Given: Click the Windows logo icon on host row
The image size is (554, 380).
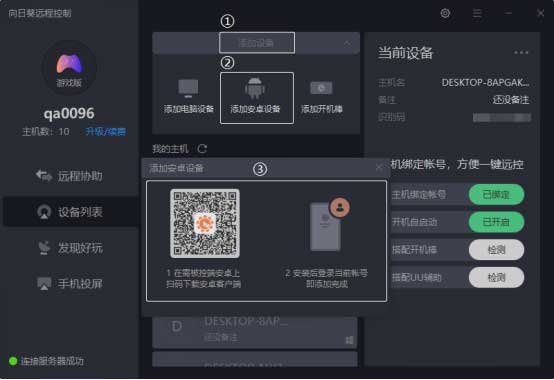Looking at the screenshot, I should pos(349,340).
